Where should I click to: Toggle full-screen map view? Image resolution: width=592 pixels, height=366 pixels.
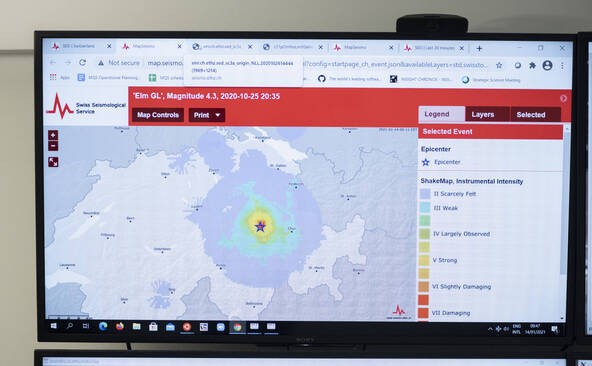(53, 162)
